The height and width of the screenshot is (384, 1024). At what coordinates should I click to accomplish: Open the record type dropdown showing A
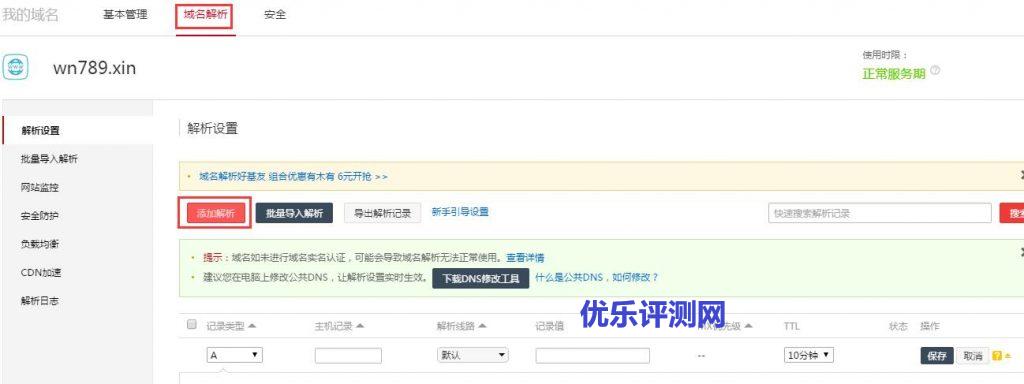click(235, 355)
